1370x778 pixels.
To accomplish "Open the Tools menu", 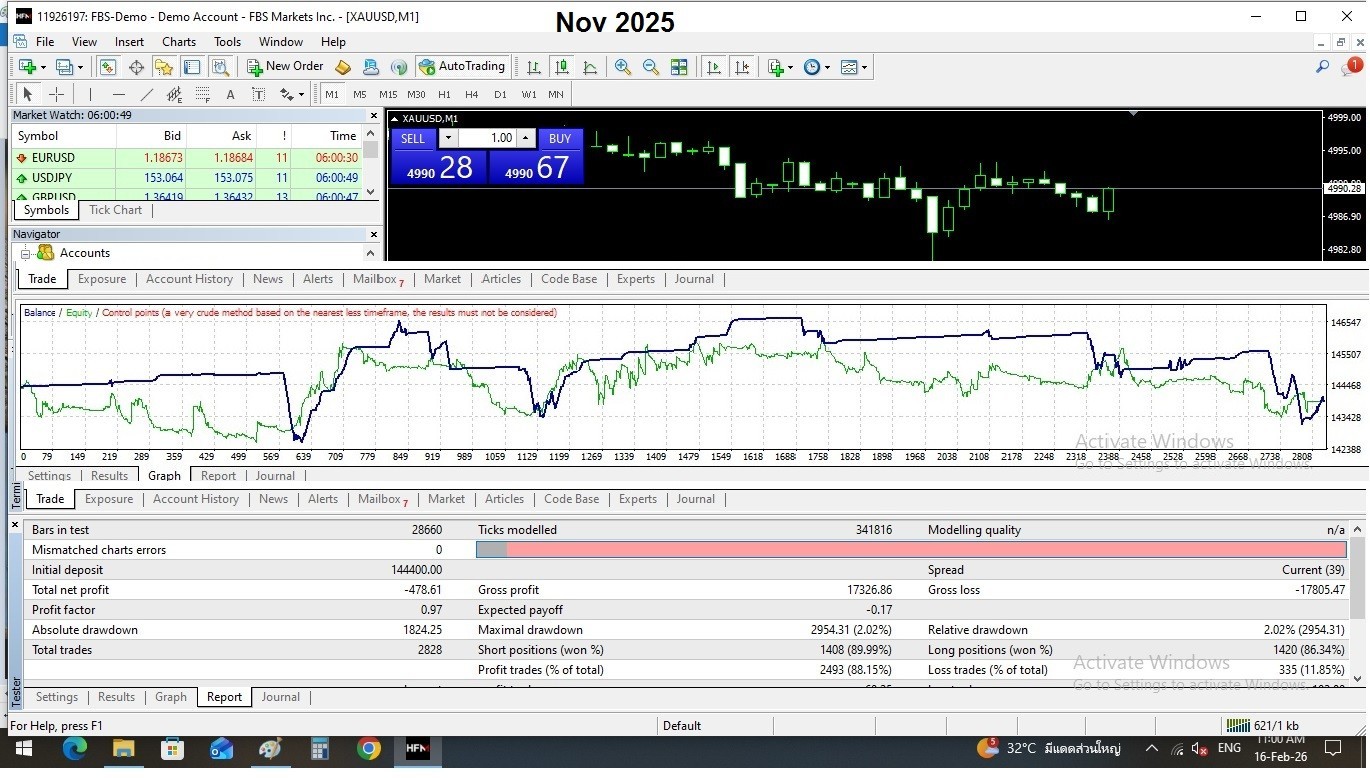I will click(x=227, y=42).
